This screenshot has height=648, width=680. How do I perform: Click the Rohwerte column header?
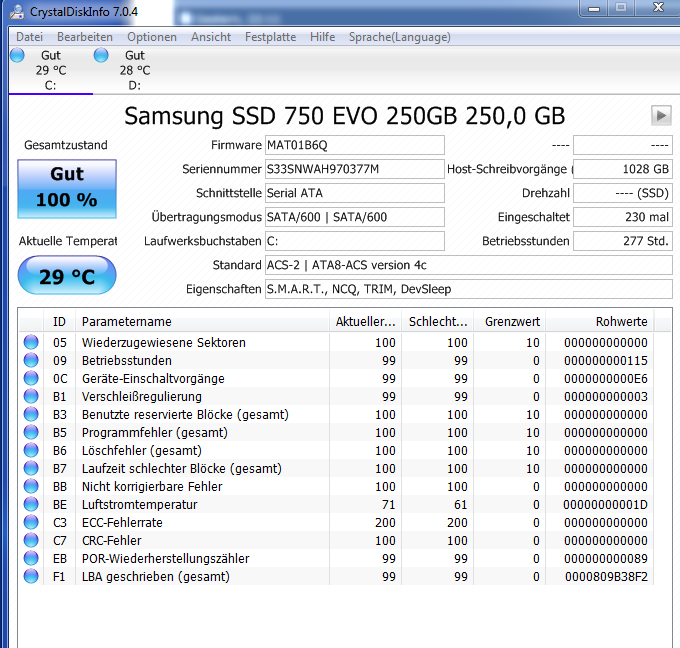pos(600,321)
